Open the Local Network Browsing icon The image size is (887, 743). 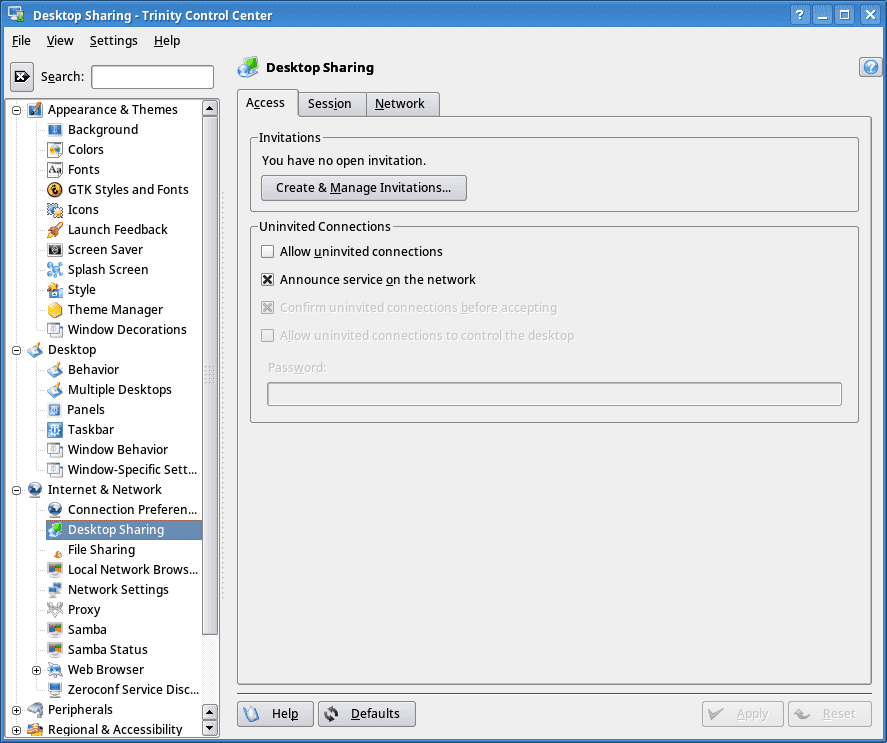[55, 569]
